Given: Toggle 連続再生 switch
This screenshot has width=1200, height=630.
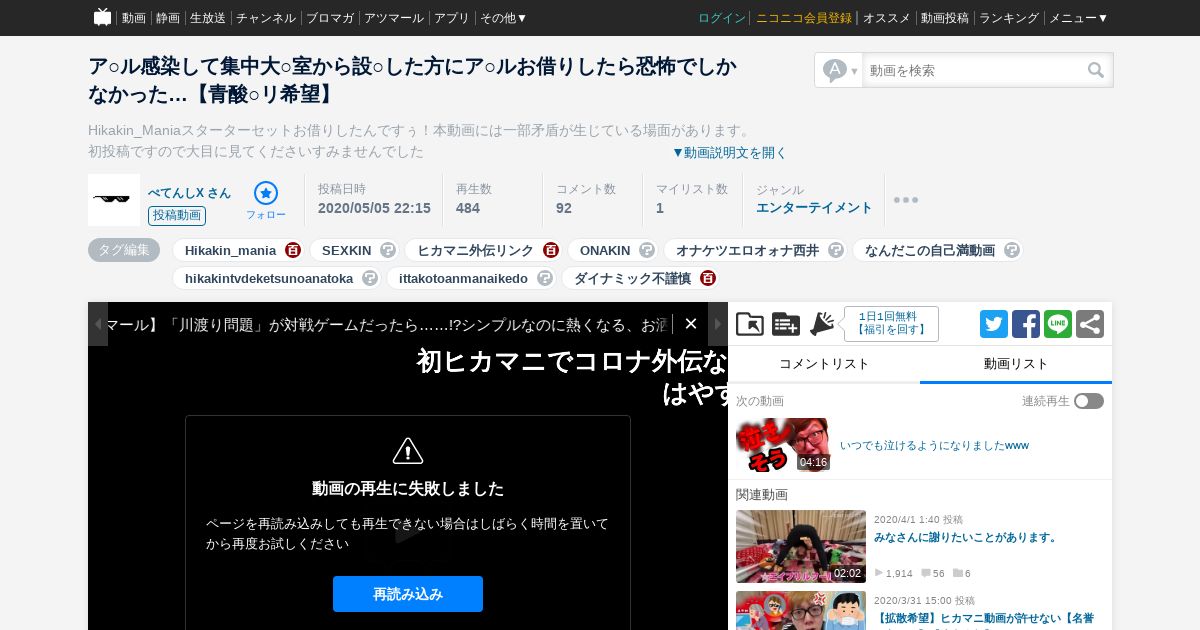Looking at the screenshot, I should point(1089,401).
